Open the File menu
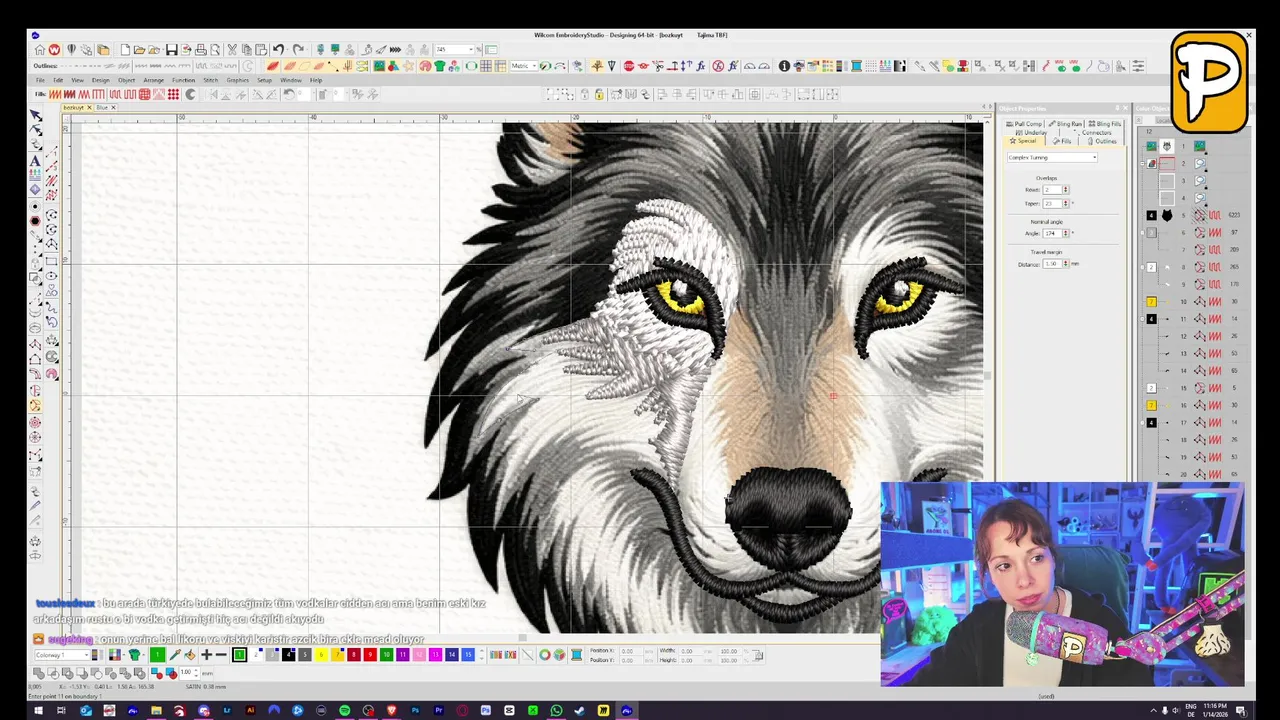 40,80
